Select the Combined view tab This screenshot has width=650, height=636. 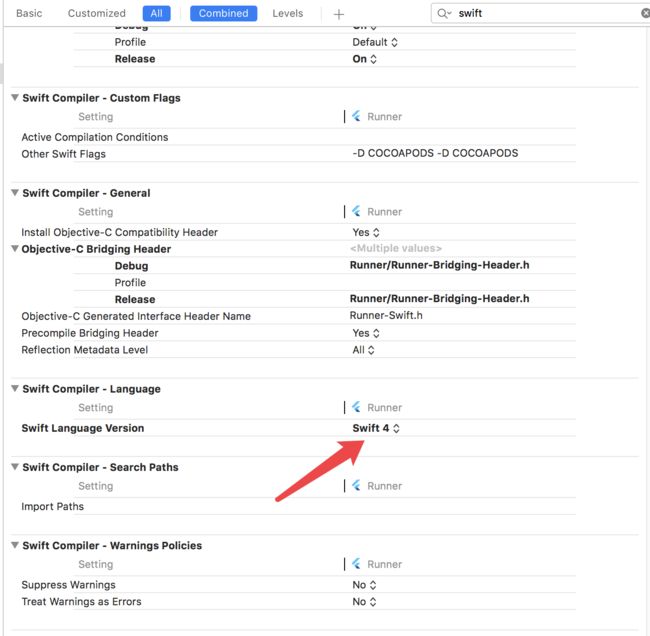223,13
